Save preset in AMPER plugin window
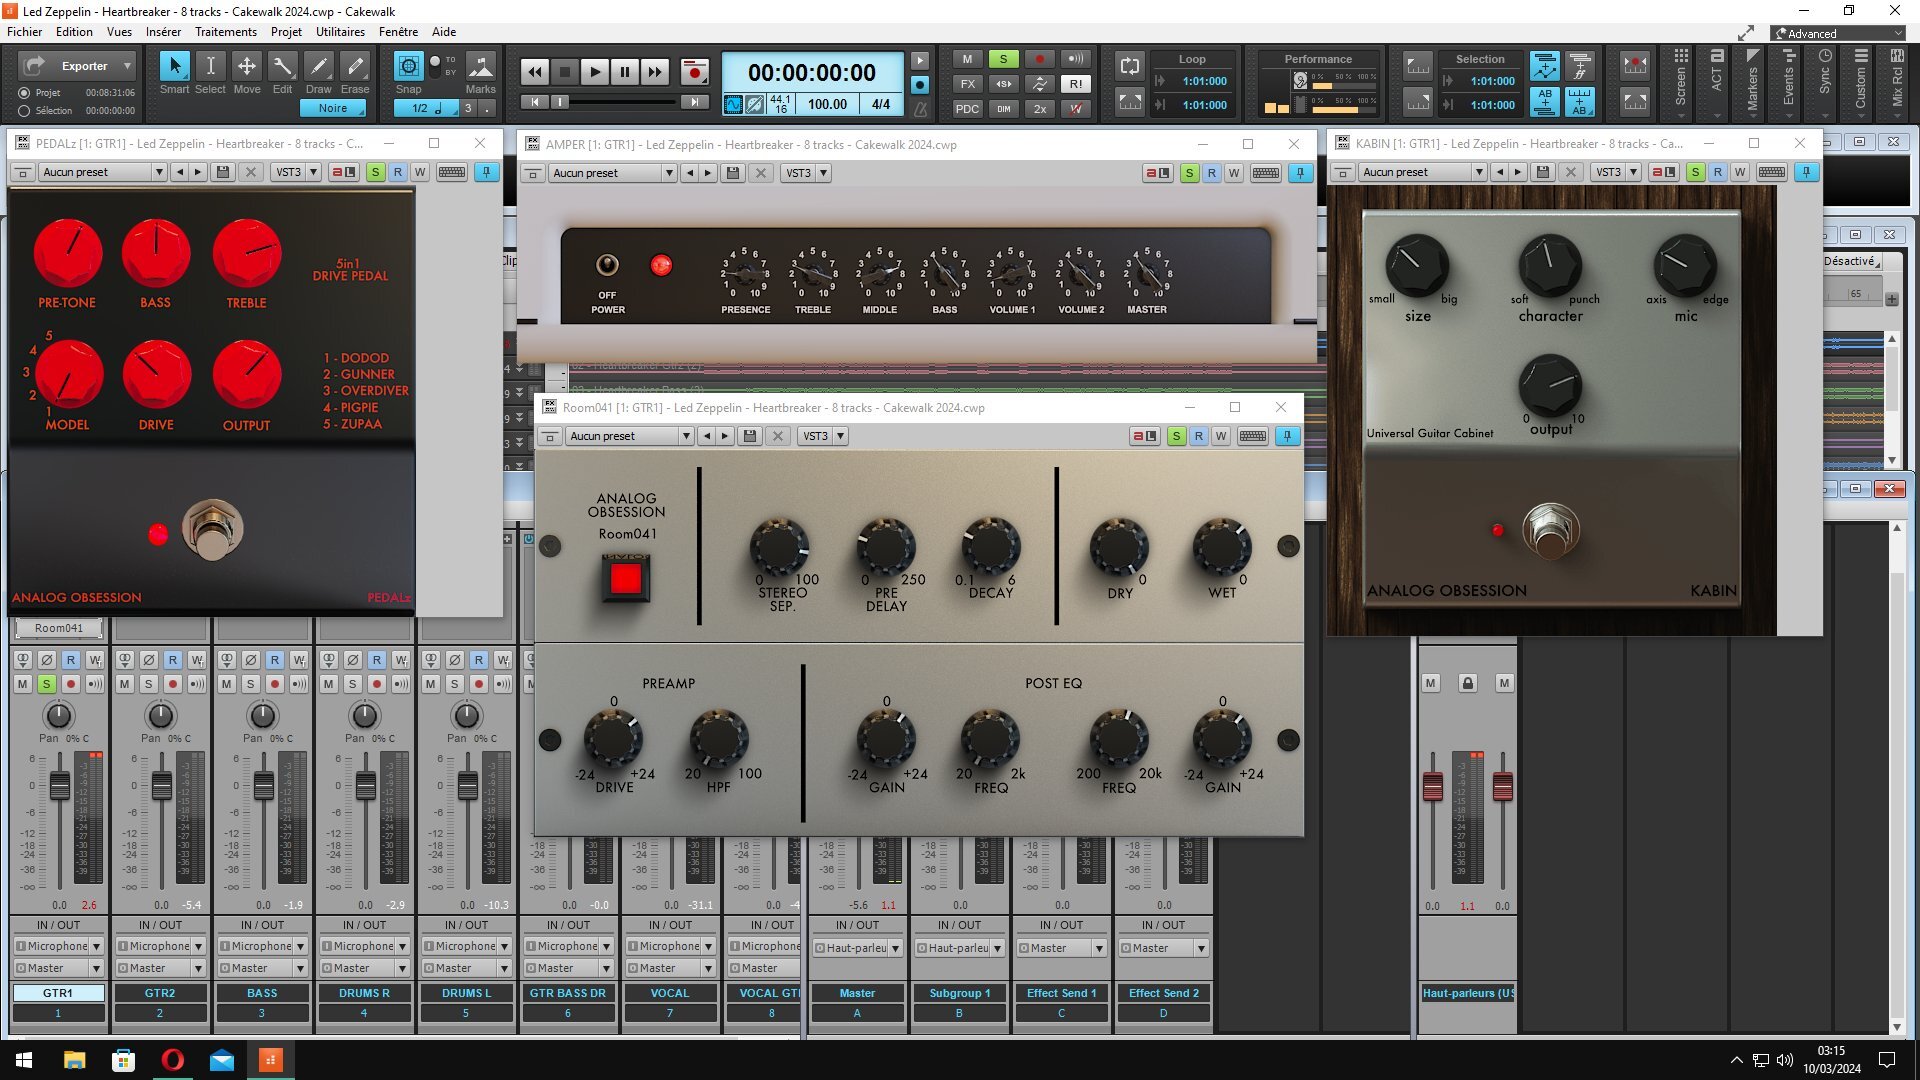Screen dimensions: 1920x1080 pos(733,173)
